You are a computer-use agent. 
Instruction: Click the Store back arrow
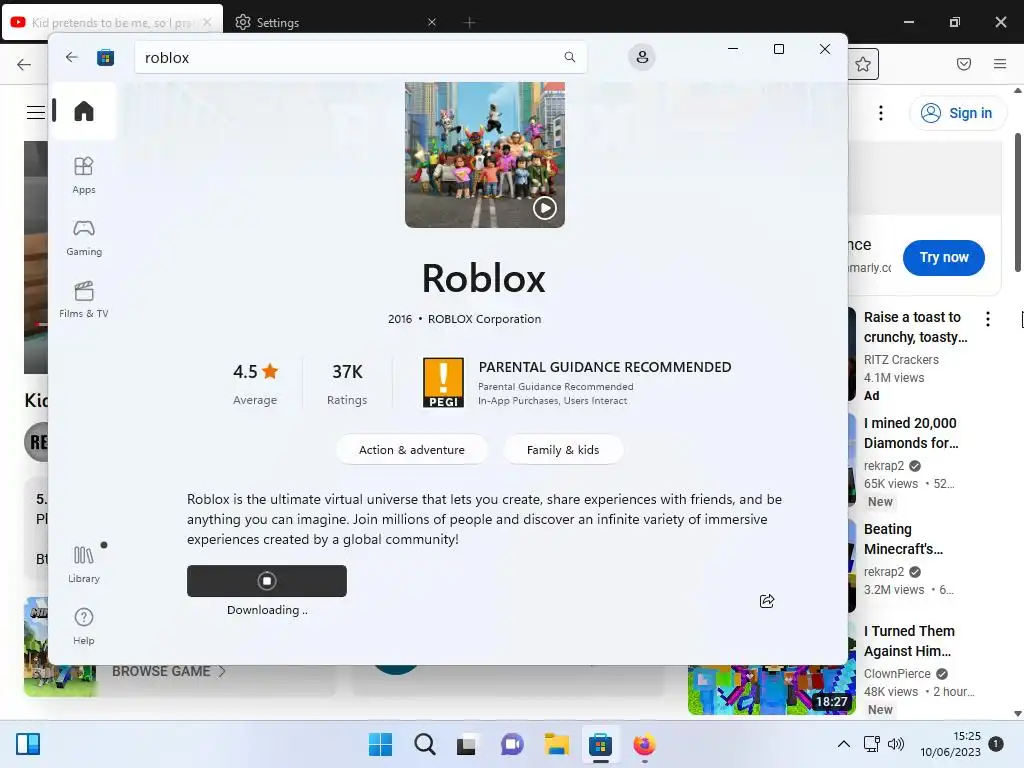(72, 57)
